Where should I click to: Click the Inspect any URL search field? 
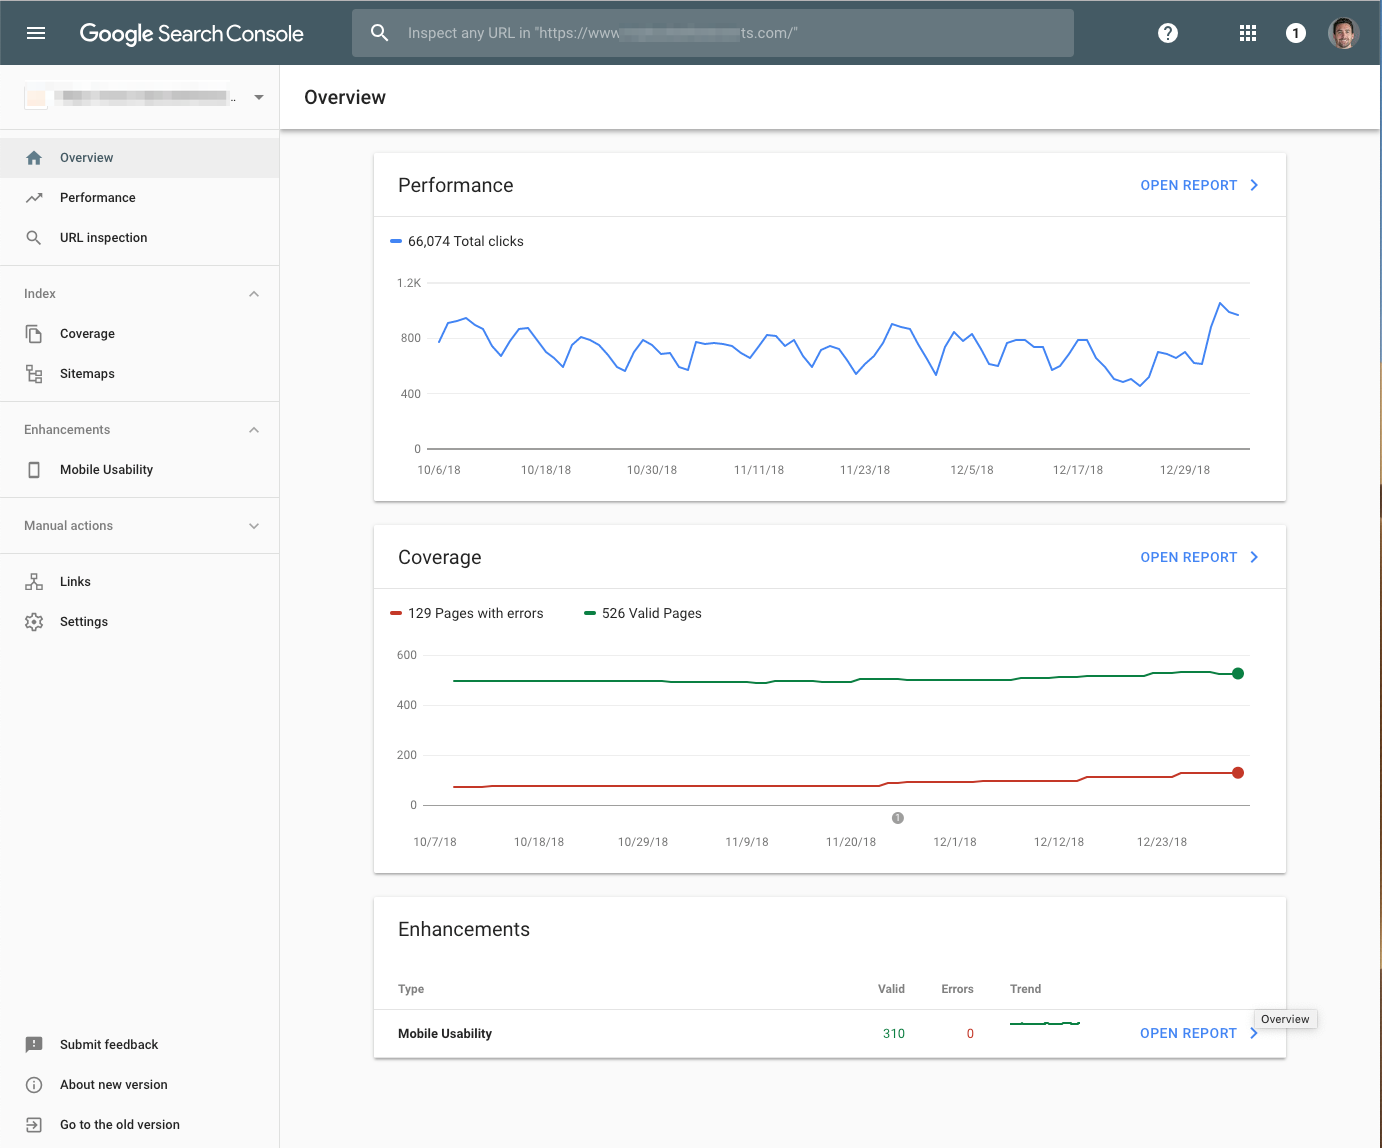pos(713,33)
